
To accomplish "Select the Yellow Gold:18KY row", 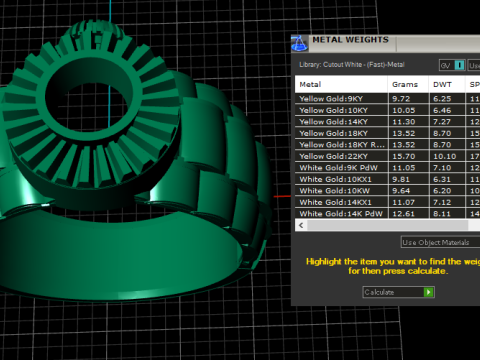I will [387, 133].
